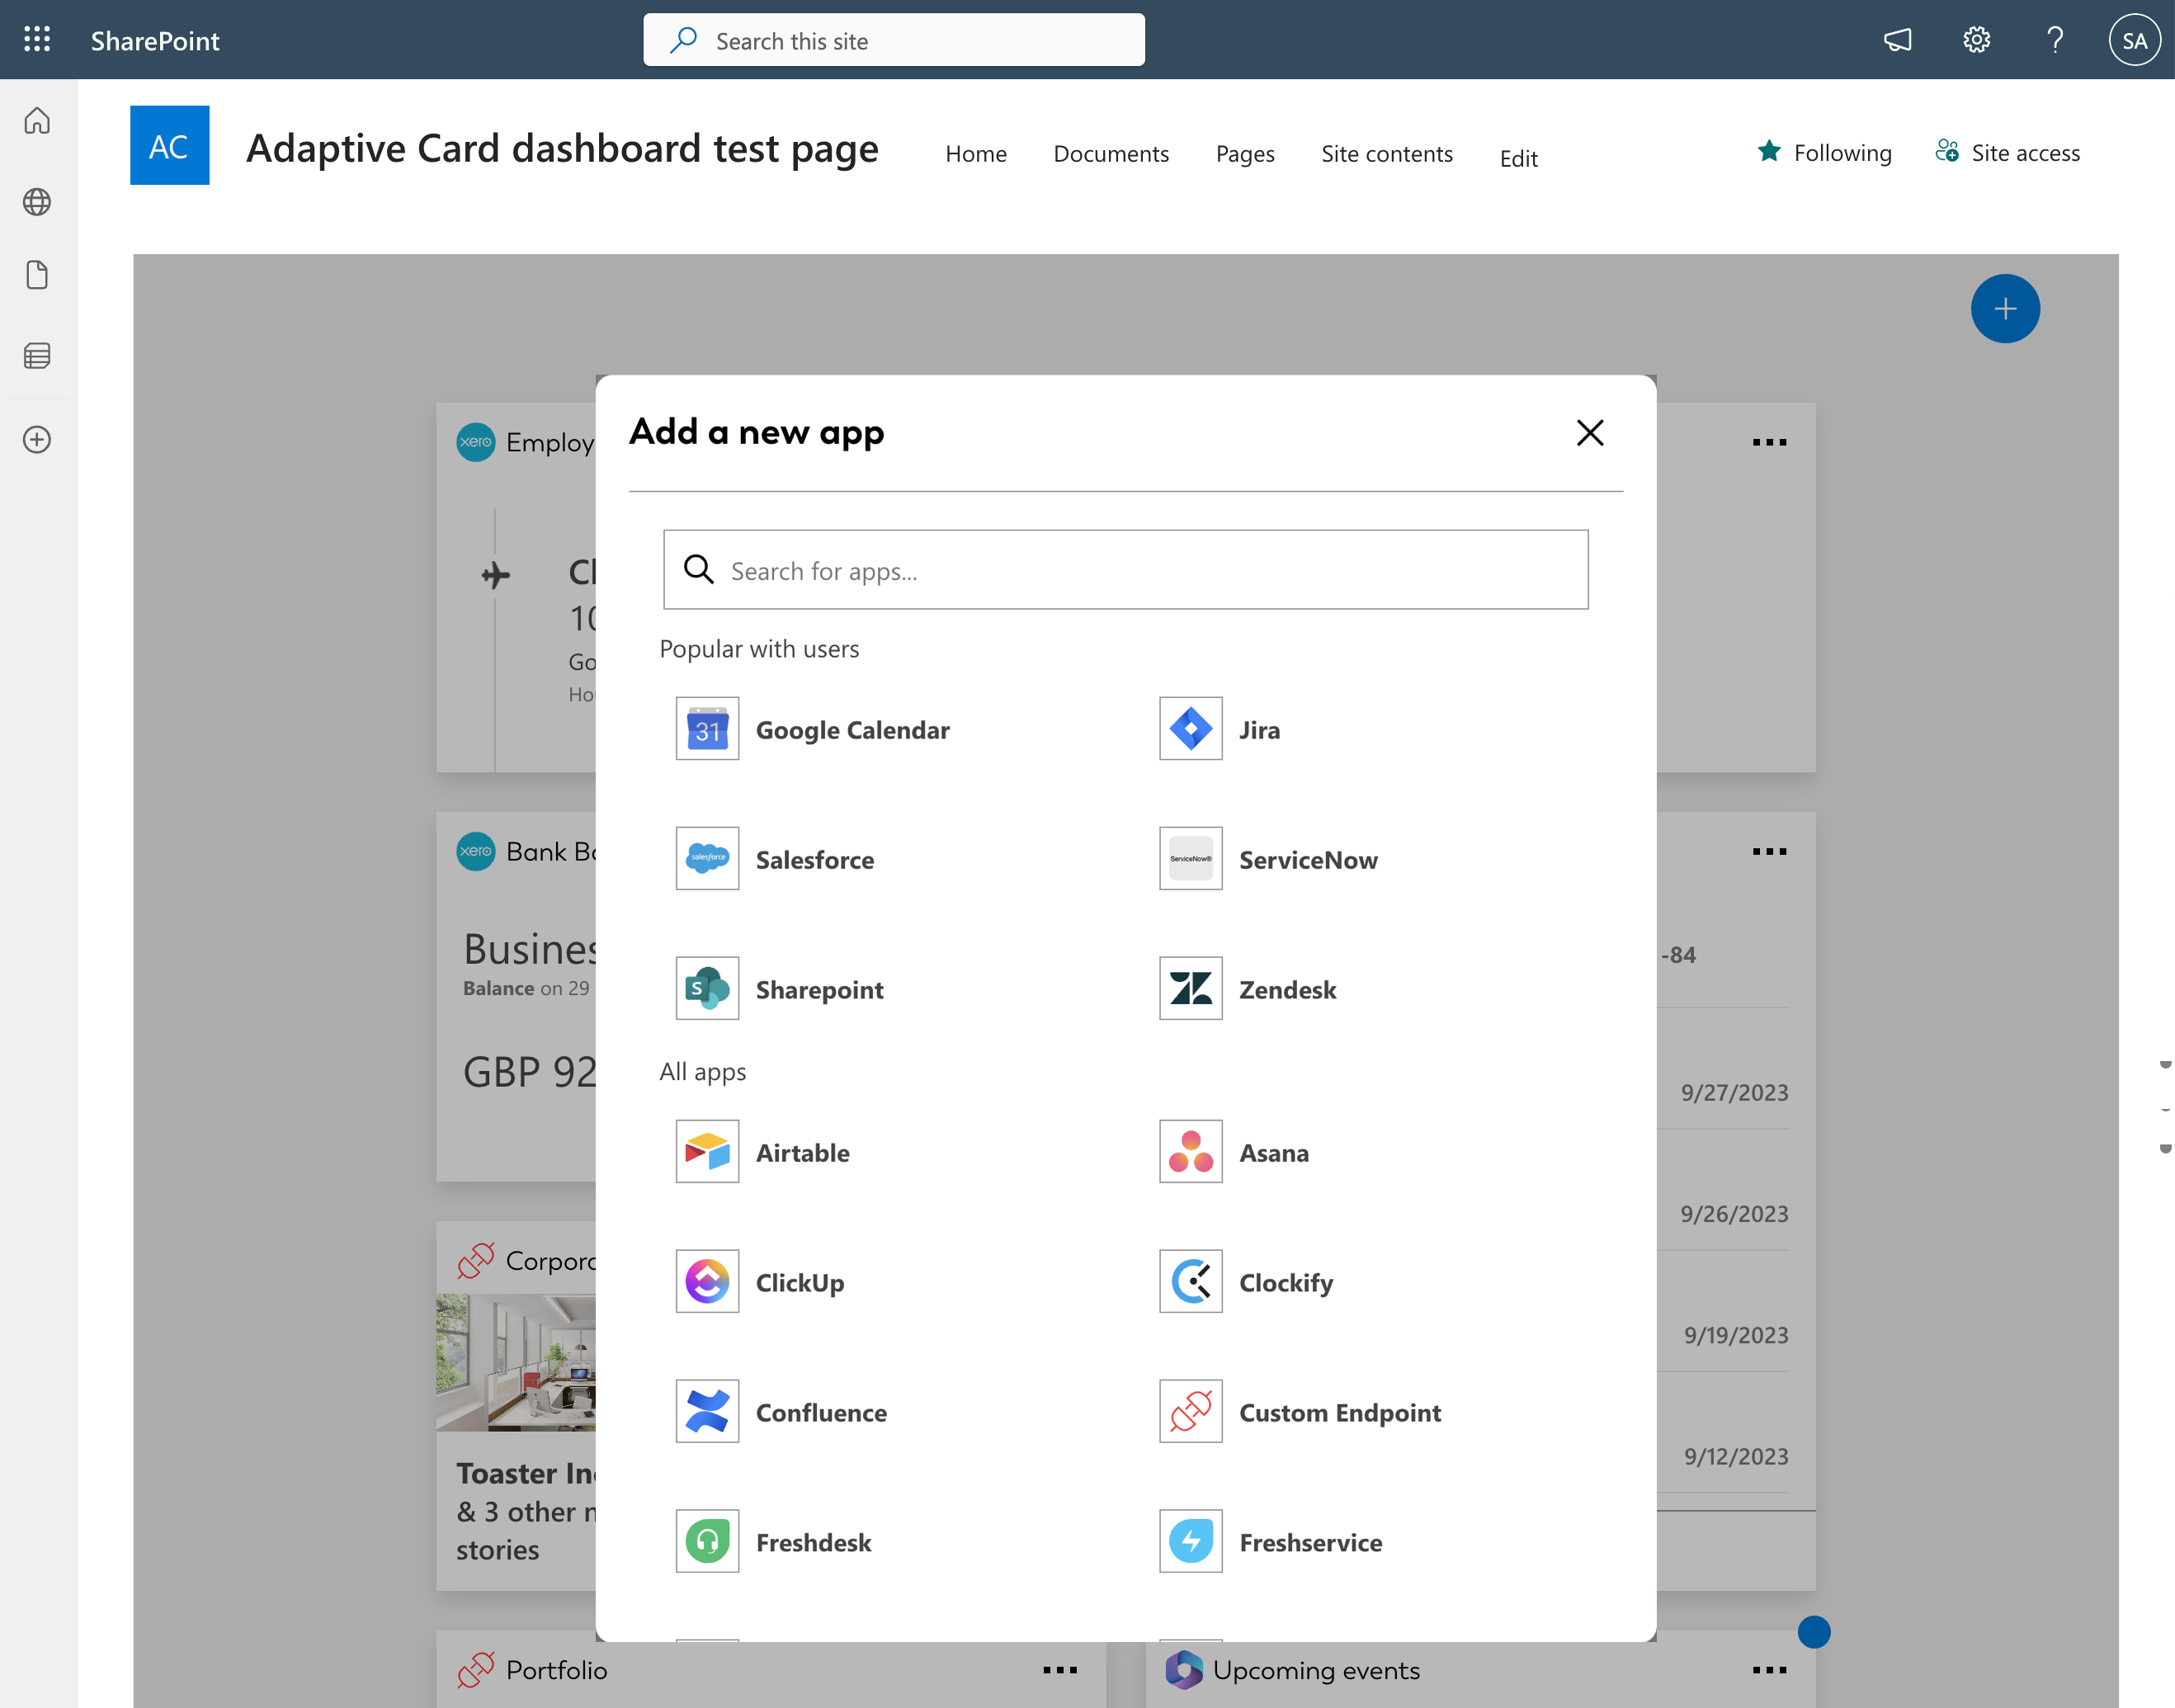Viewport: 2175px width, 1708px height.
Task: Select the ServiceNow app icon
Action: 1190,859
